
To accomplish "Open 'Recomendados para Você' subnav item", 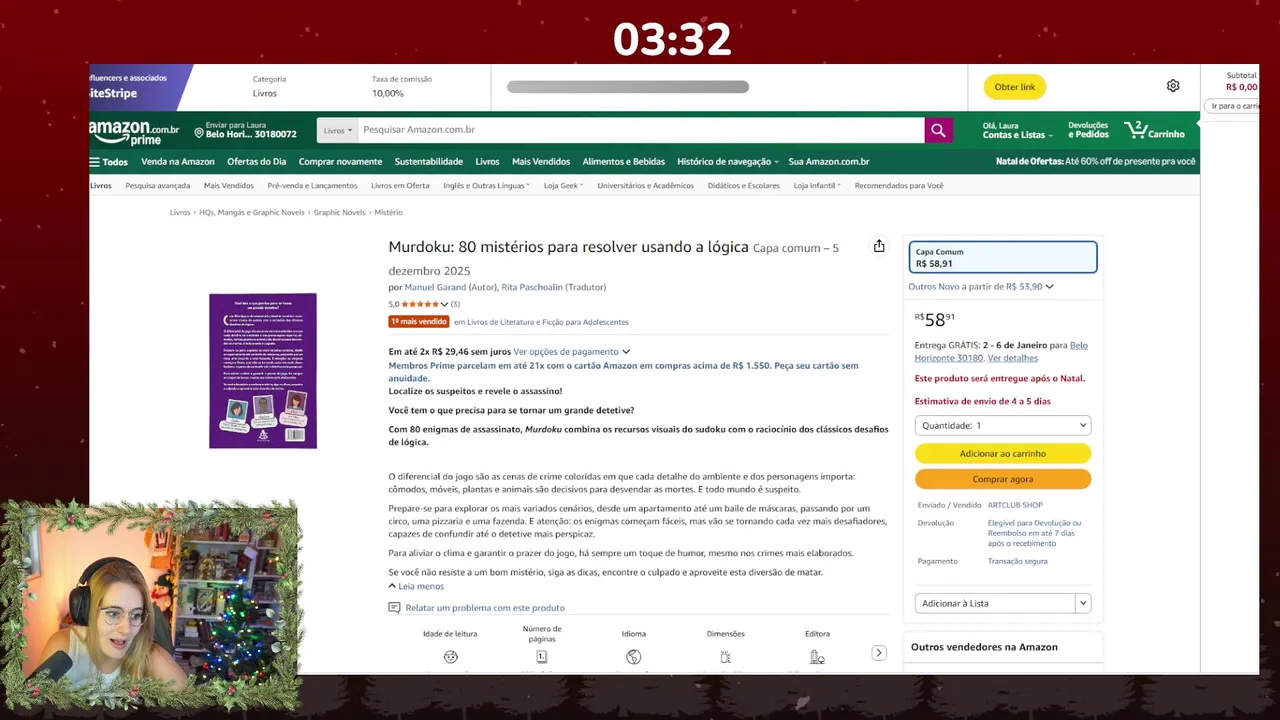I will (x=899, y=185).
